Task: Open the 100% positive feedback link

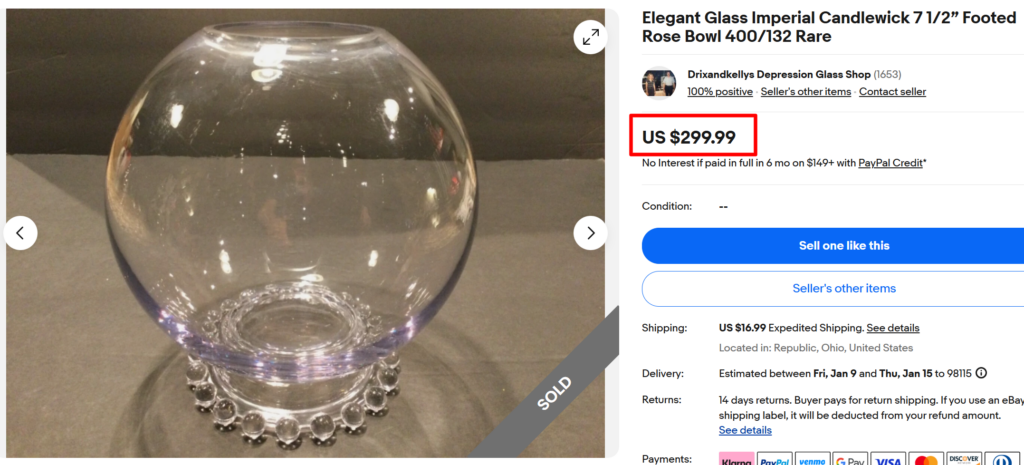Action: pyautogui.click(x=720, y=92)
